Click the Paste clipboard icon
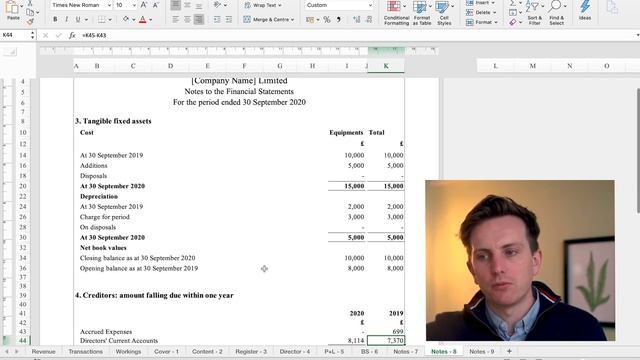The width and height of the screenshot is (640, 360). (12, 7)
